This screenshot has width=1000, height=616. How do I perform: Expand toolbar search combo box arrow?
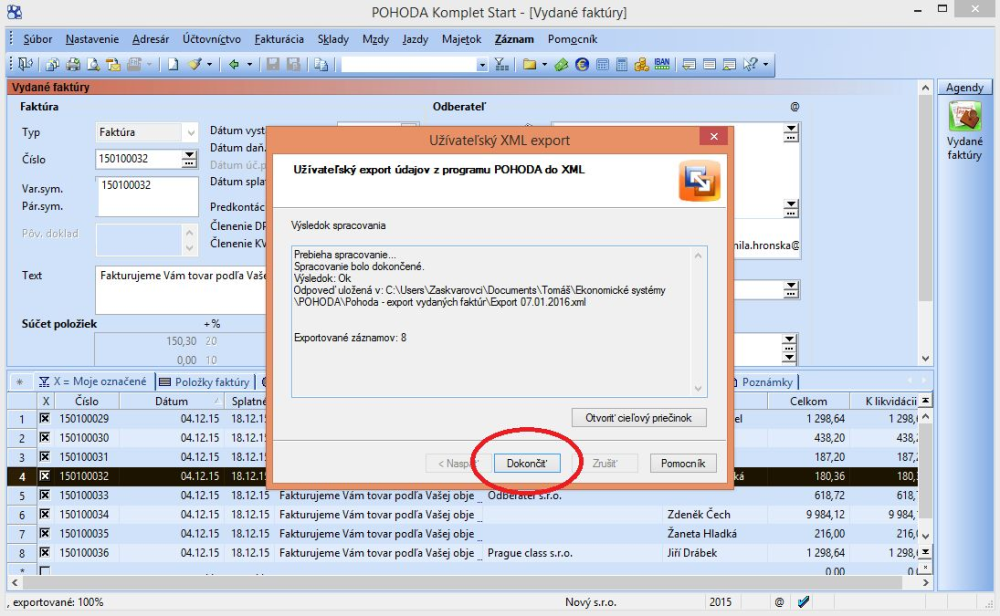482,64
